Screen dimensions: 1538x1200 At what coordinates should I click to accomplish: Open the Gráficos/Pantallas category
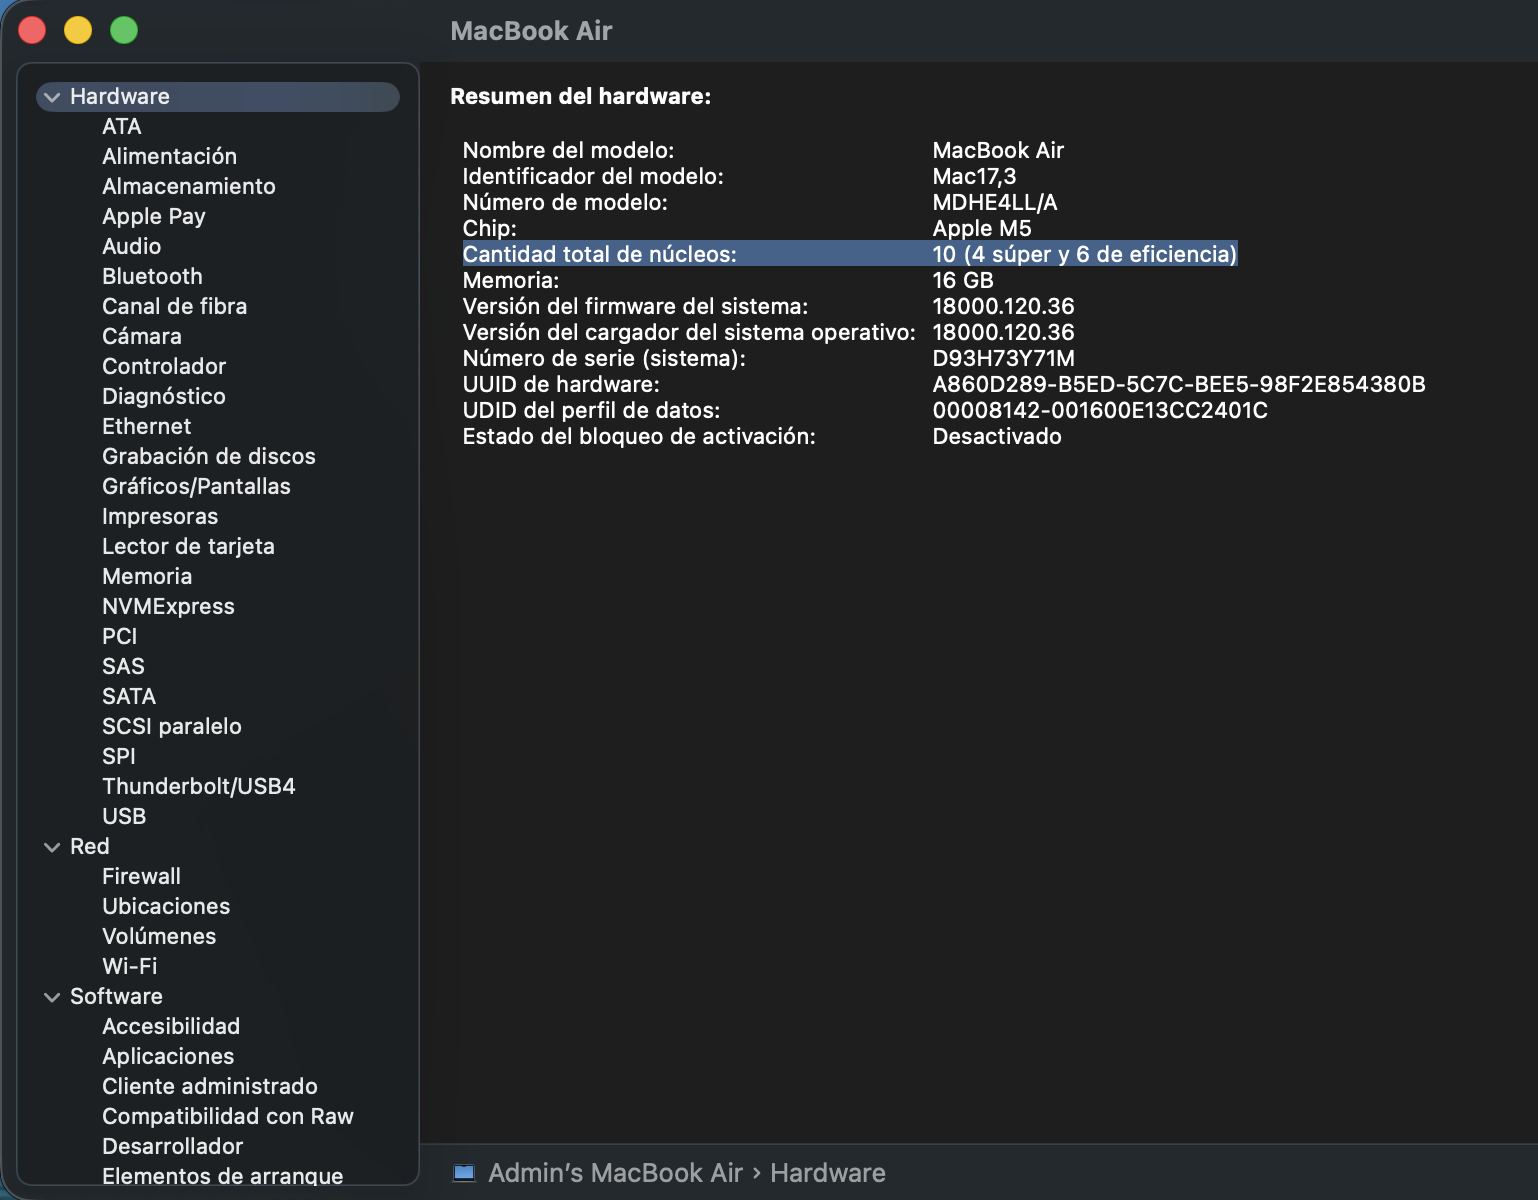196,486
